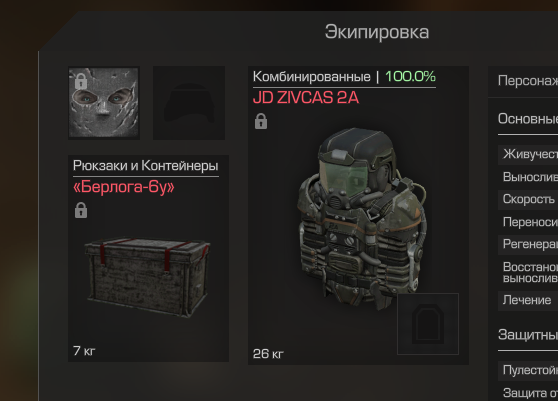
Task: Click the lock icon on face mask
Action: (x=81, y=81)
